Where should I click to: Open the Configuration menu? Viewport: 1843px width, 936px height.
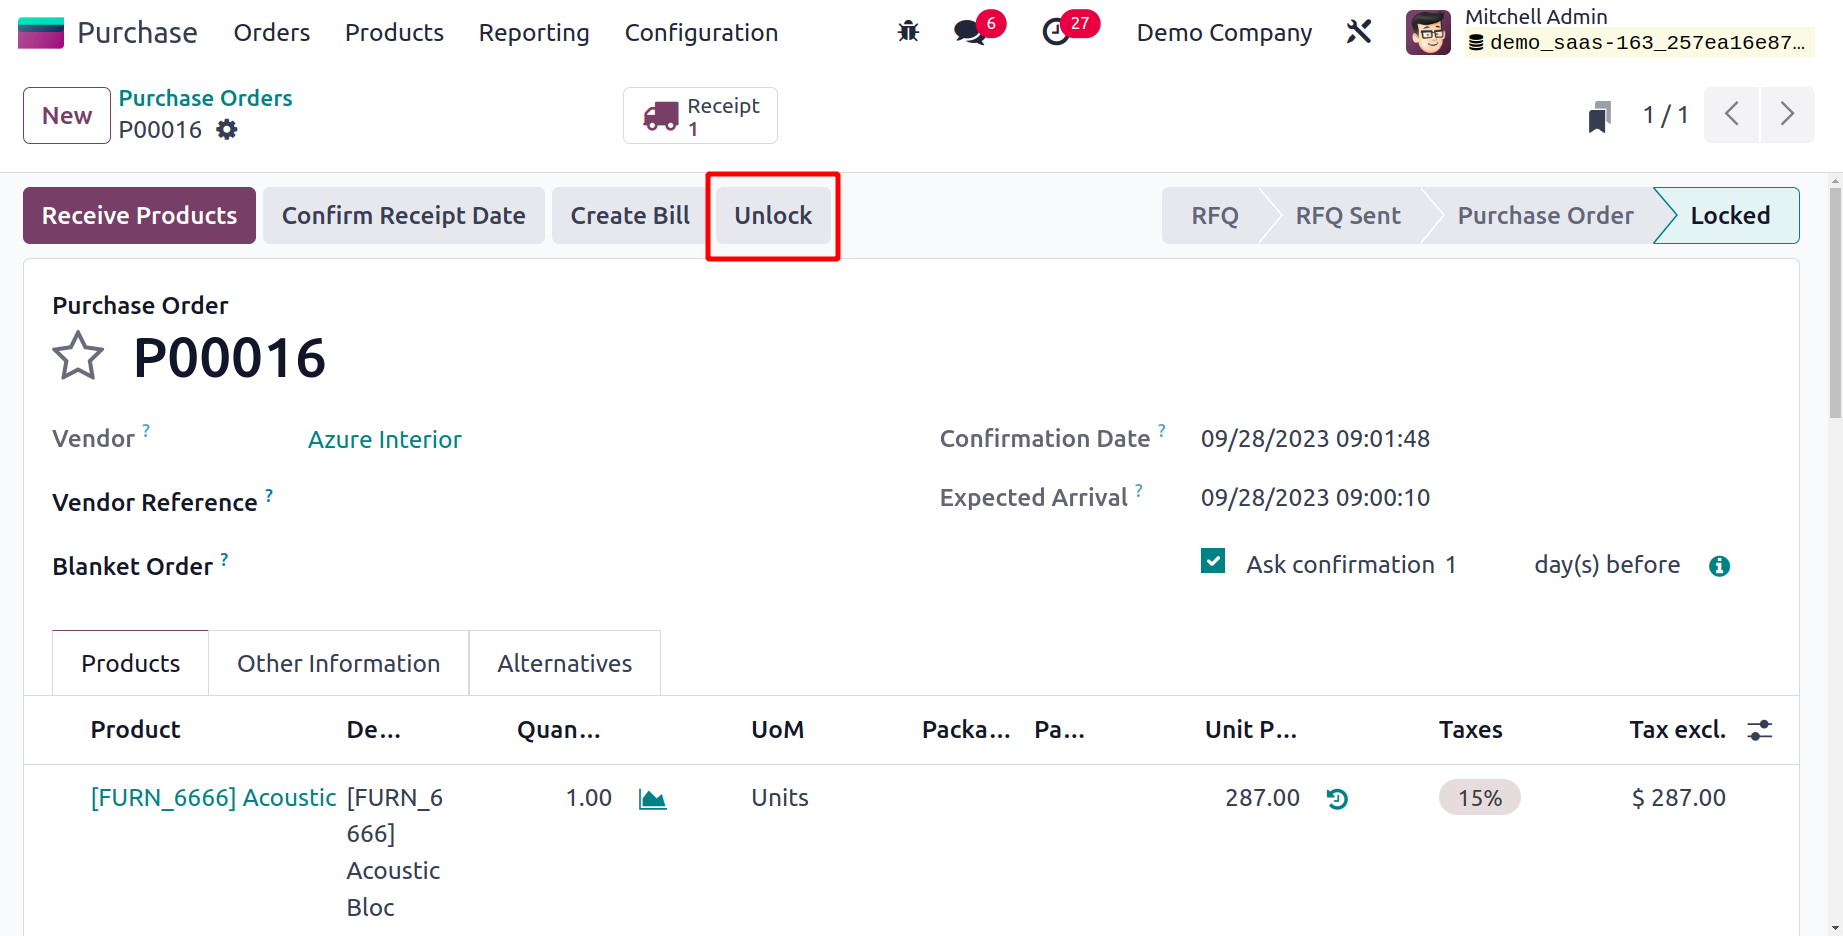tap(701, 33)
